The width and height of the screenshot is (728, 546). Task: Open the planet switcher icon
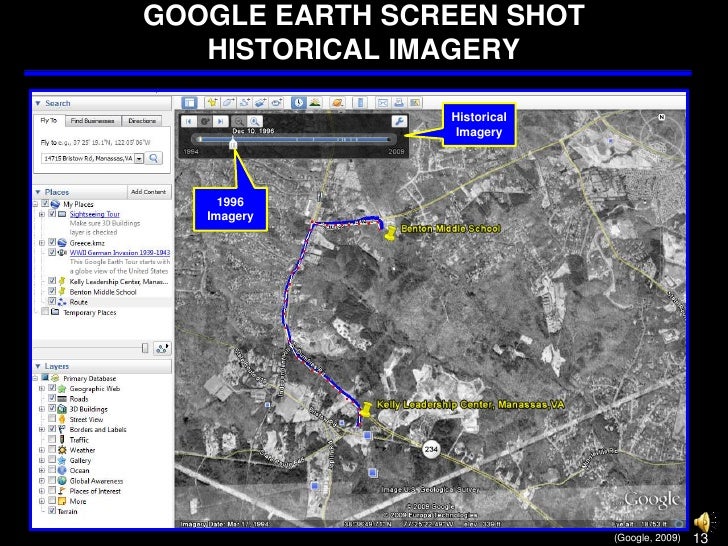point(337,103)
